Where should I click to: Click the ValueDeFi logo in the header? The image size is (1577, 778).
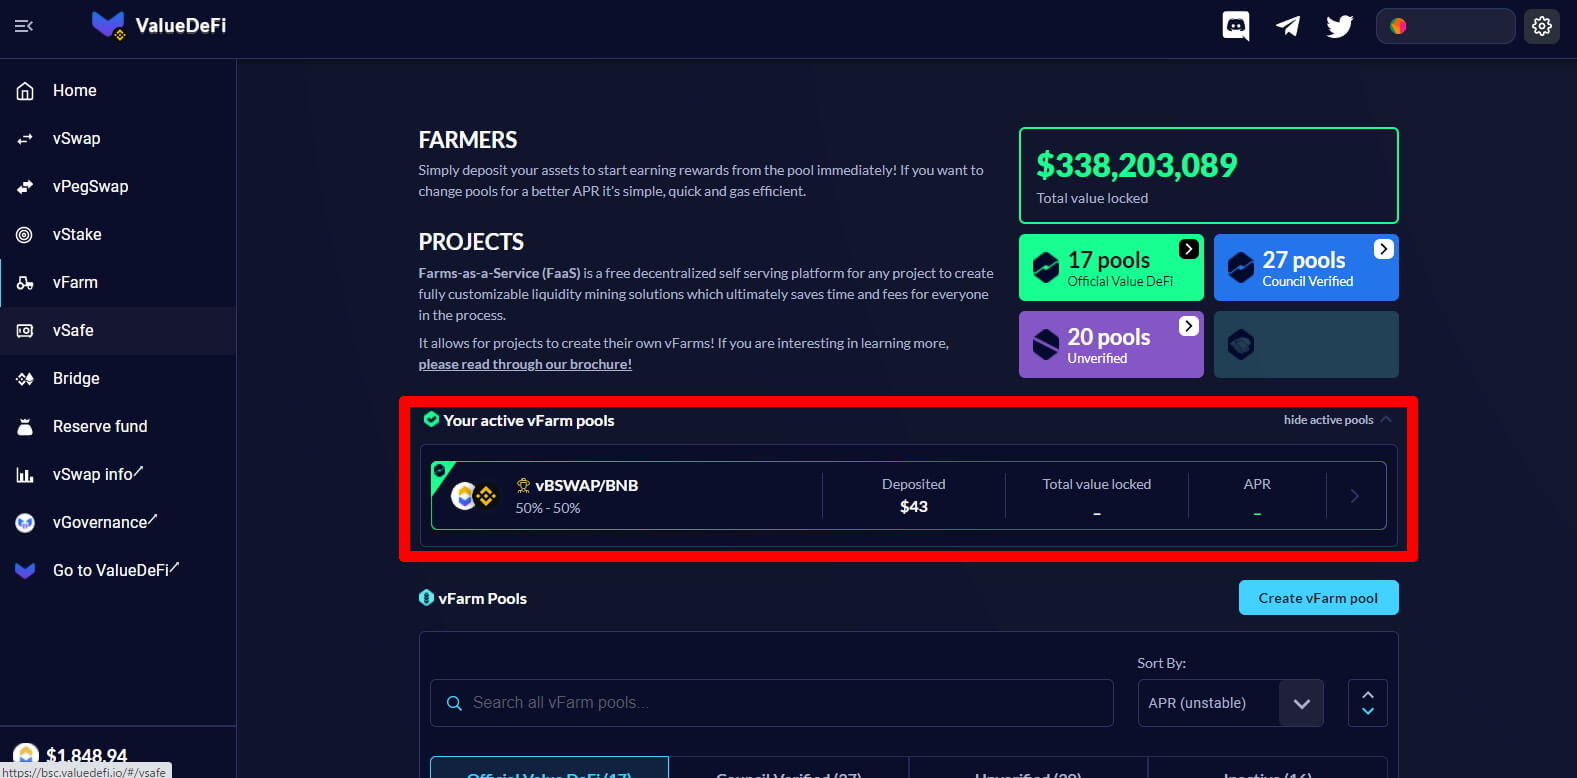(x=159, y=26)
